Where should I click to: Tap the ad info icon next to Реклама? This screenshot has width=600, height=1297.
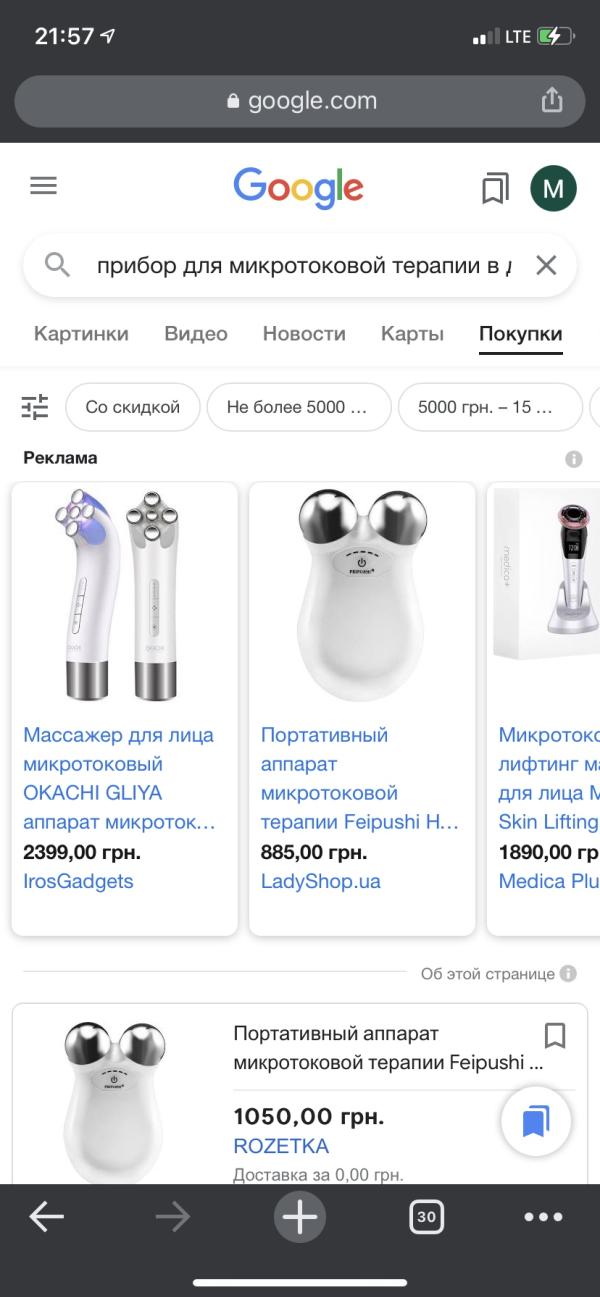[573, 459]
